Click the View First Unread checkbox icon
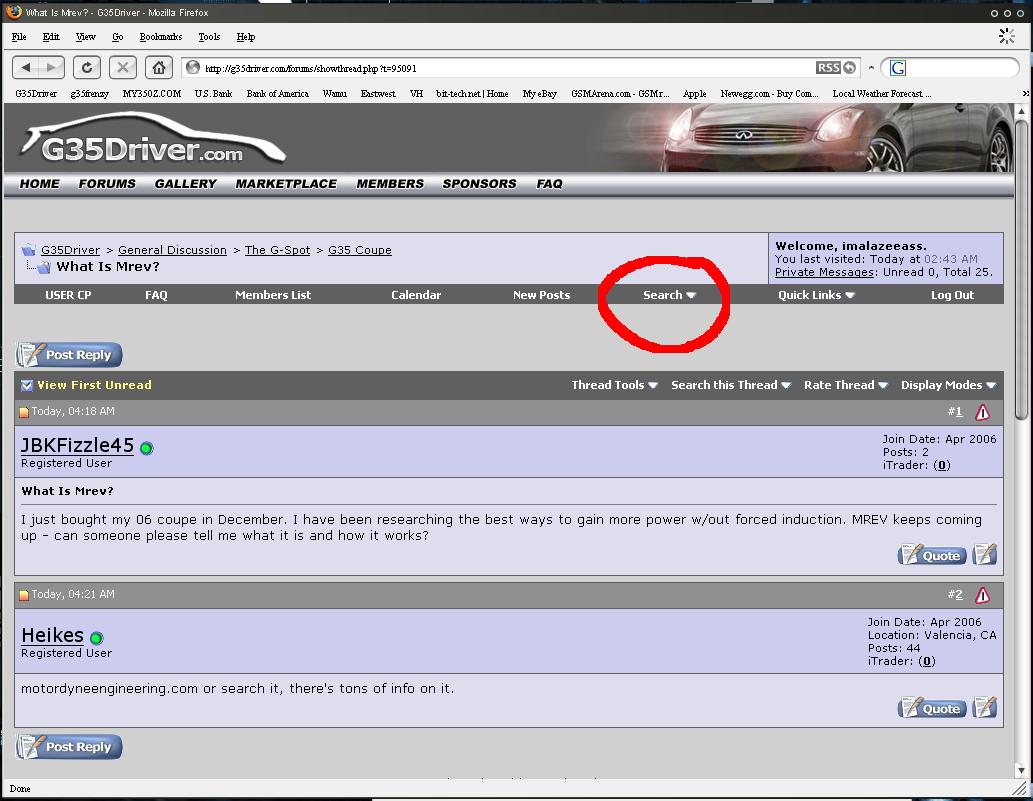 click(x=26, y=385)
